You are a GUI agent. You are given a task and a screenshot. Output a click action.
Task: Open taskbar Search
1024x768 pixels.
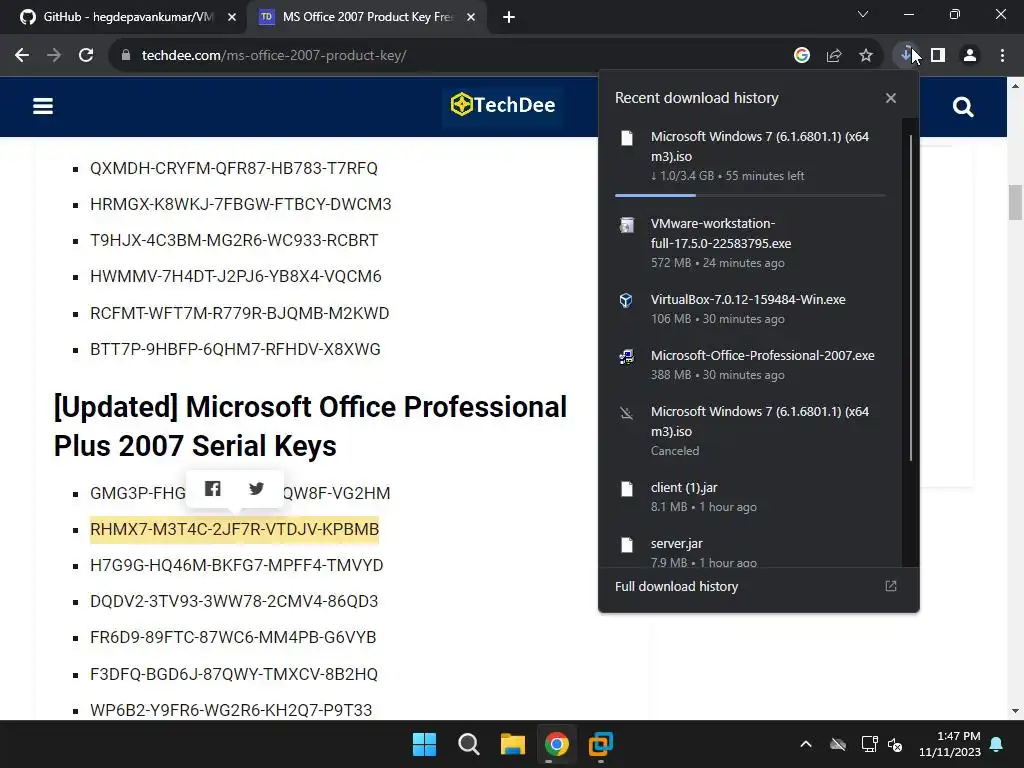click(x=468, y=744)
